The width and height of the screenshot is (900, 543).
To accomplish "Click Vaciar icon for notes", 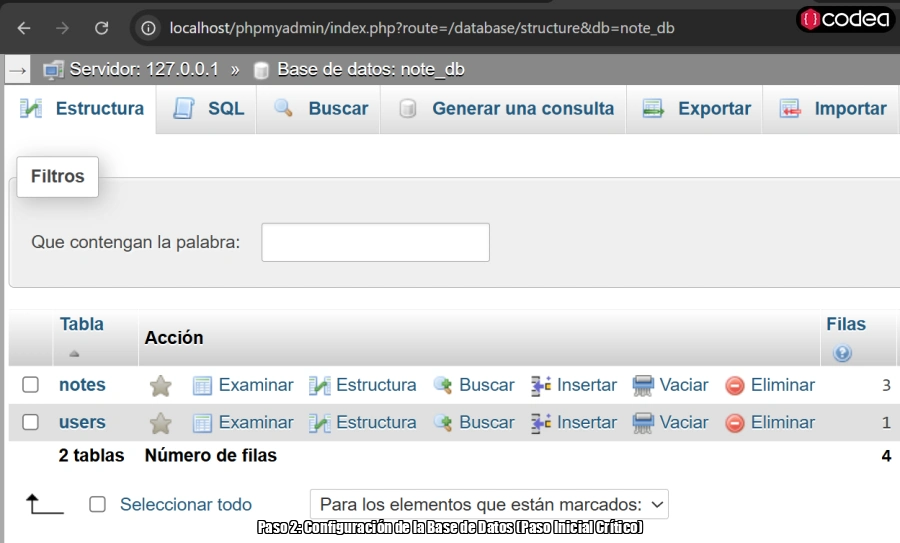I will pos(643,386).
